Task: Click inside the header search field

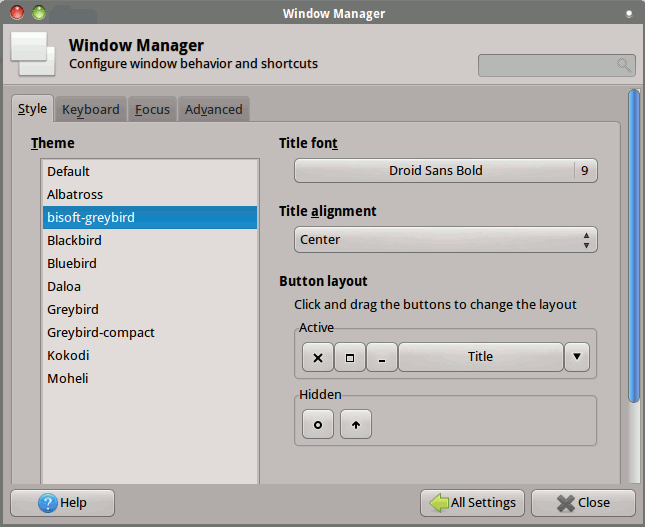Action: 557,65
